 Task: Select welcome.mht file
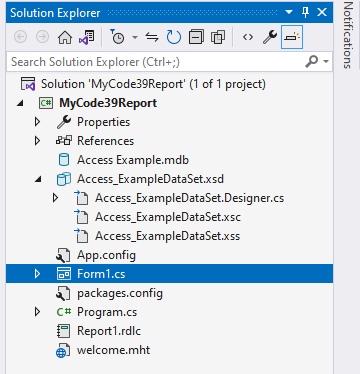click(x=113, y=350)
